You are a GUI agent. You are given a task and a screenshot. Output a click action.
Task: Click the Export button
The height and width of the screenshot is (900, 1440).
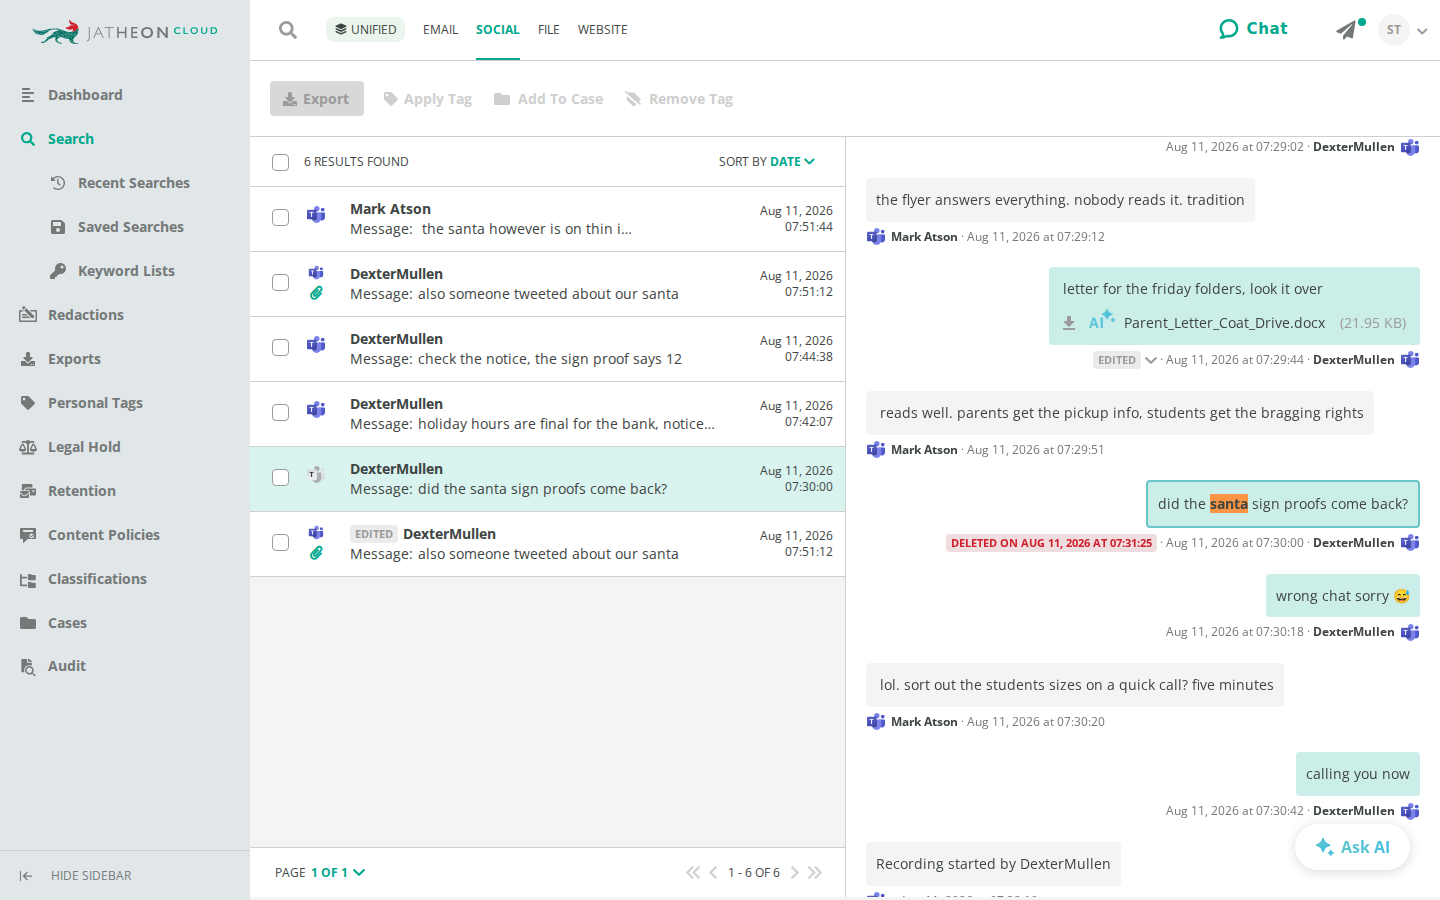[317, 99]
